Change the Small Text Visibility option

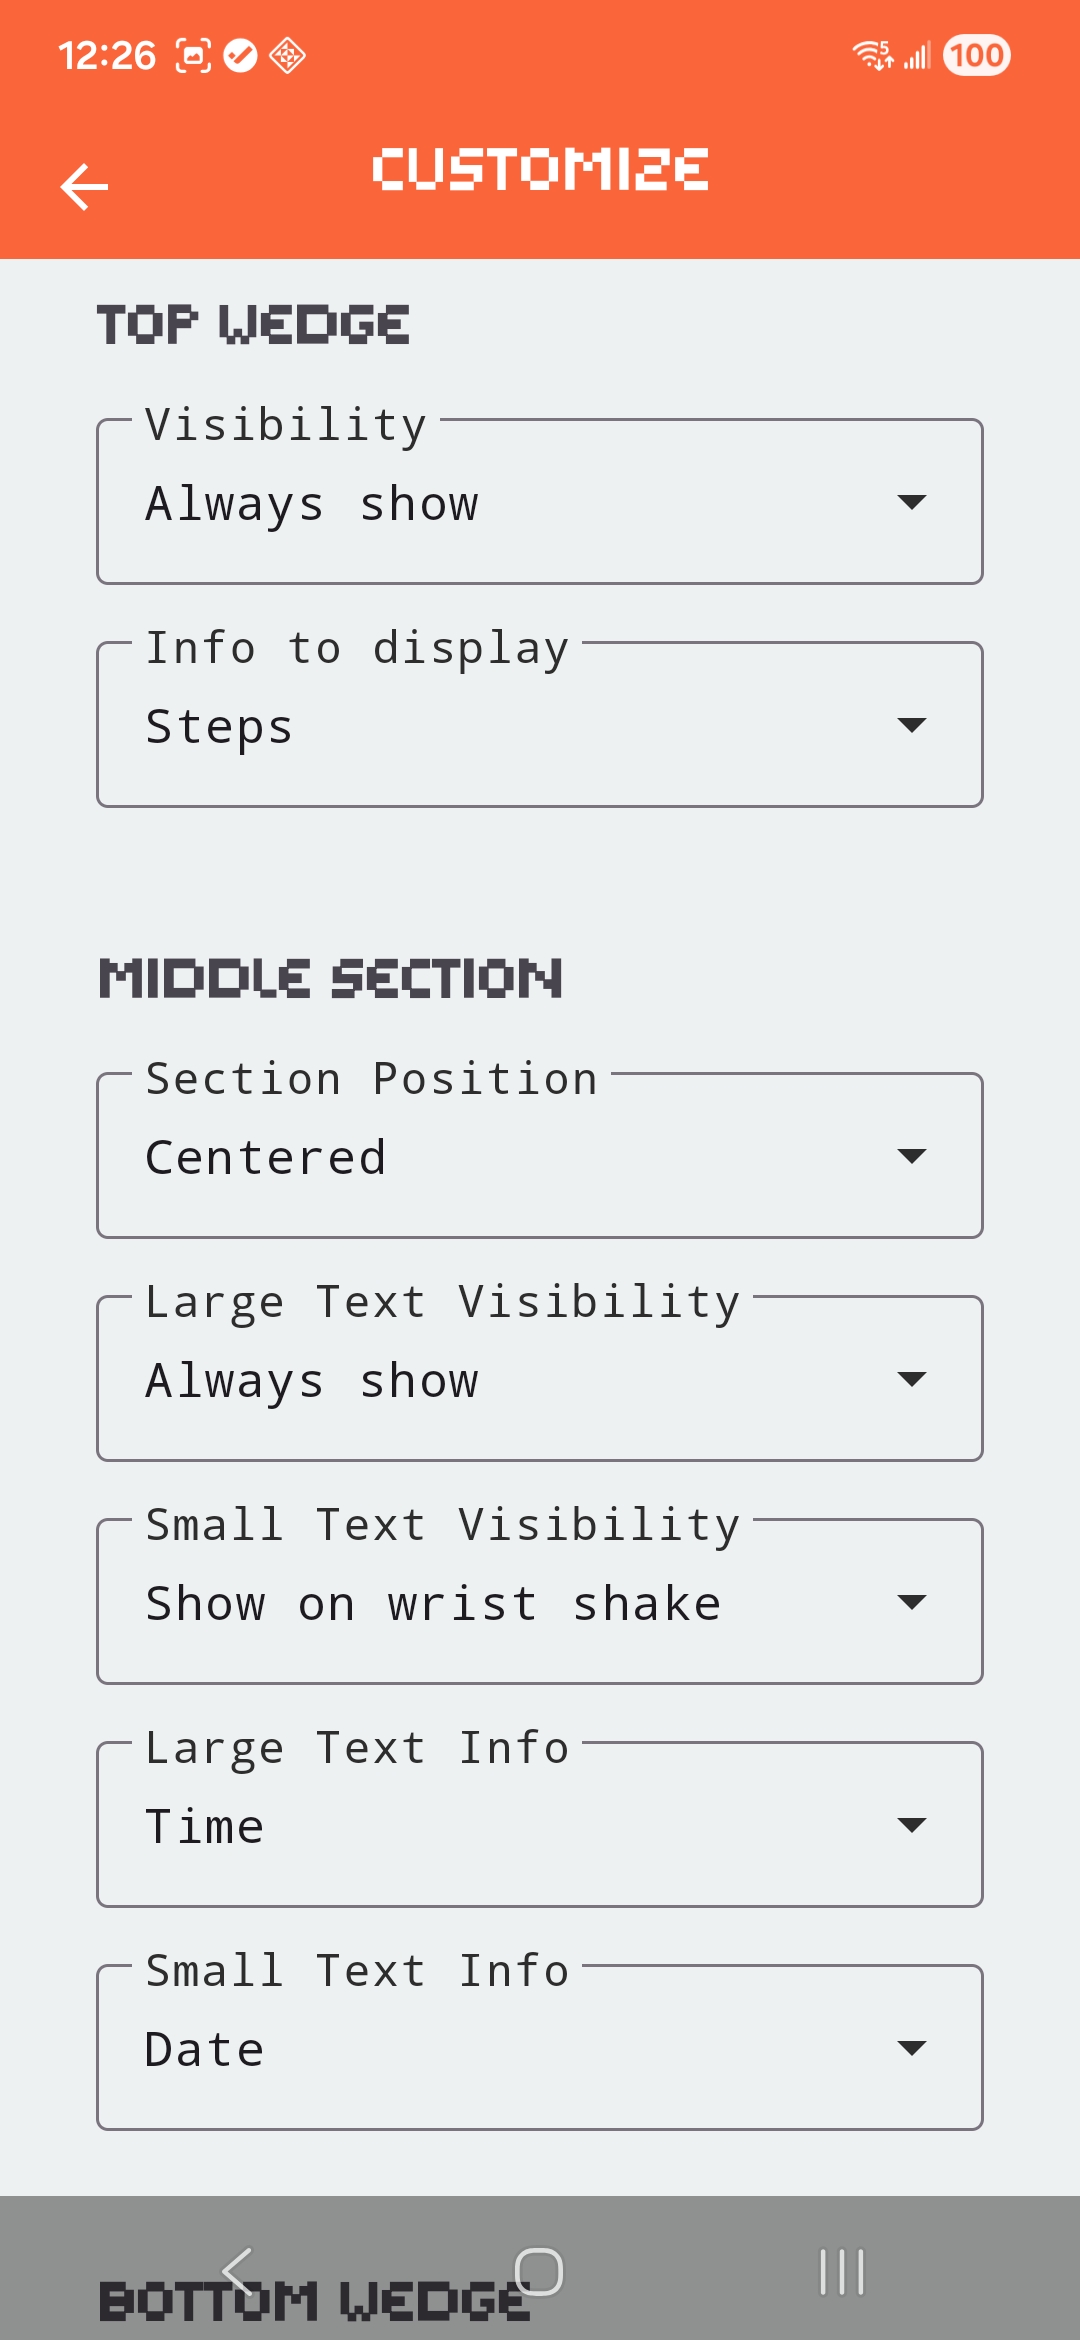coord(540,1602)
